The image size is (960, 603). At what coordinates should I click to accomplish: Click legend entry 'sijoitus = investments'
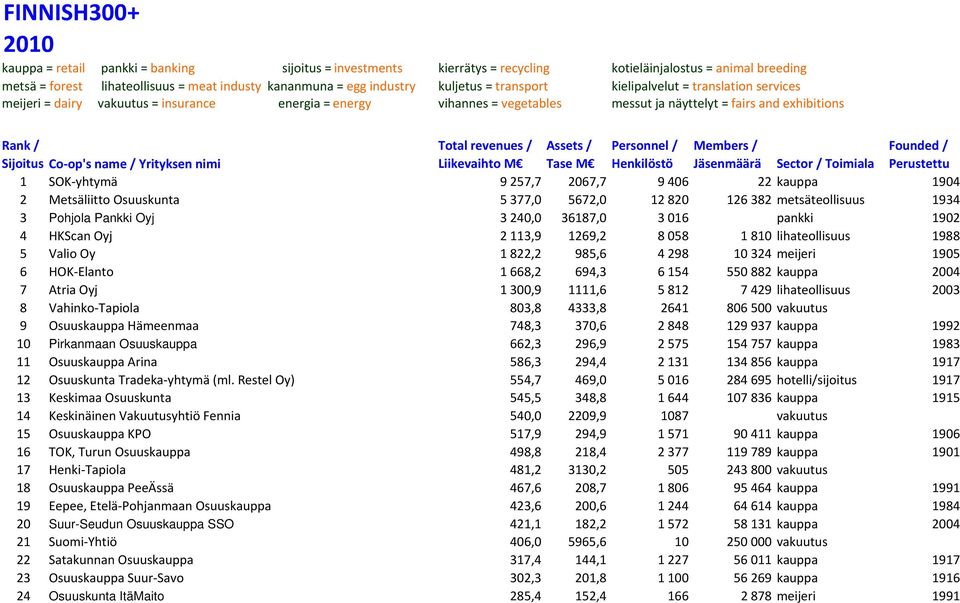click(342, 68)
